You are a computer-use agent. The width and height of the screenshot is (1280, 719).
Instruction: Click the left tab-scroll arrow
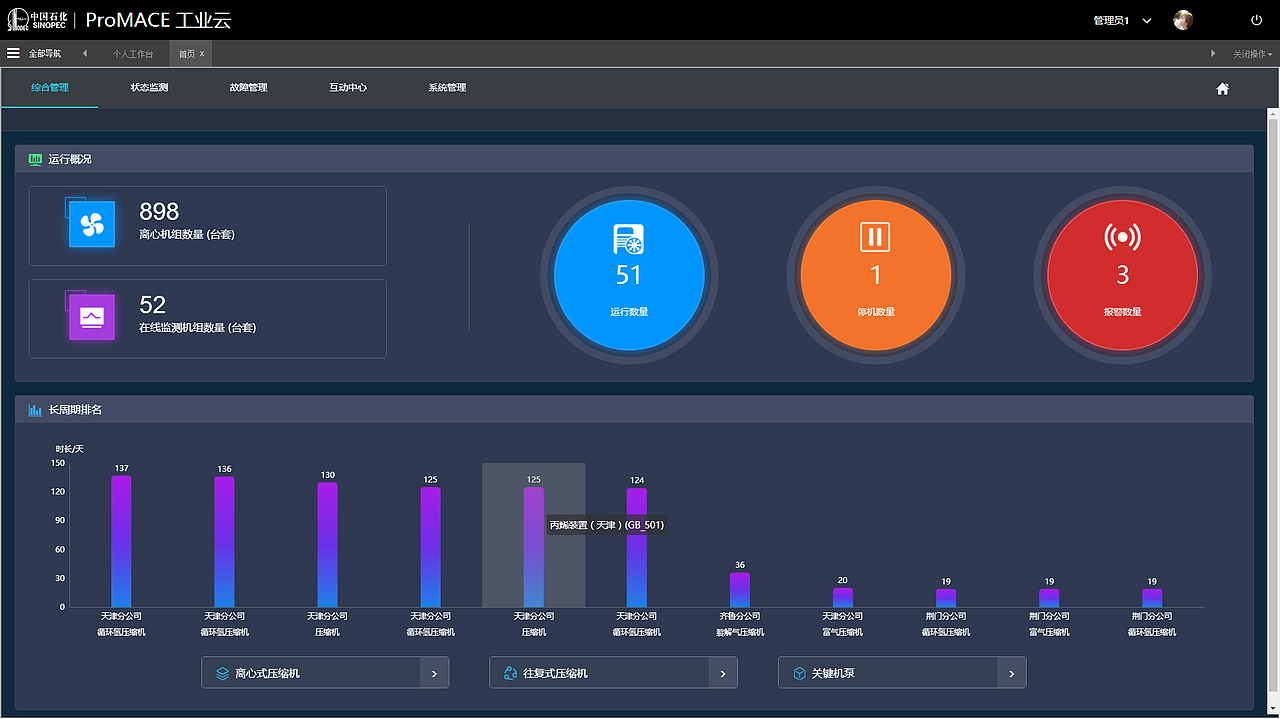[85, 53]
